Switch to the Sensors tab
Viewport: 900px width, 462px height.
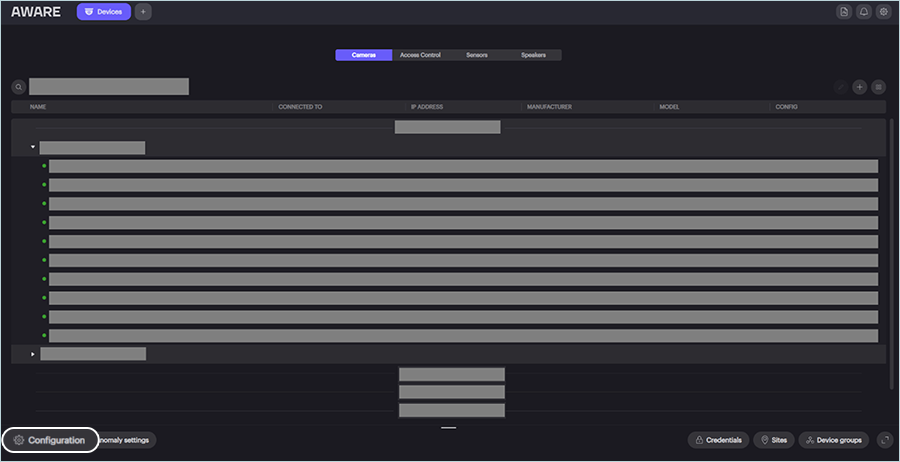(477, 55)
